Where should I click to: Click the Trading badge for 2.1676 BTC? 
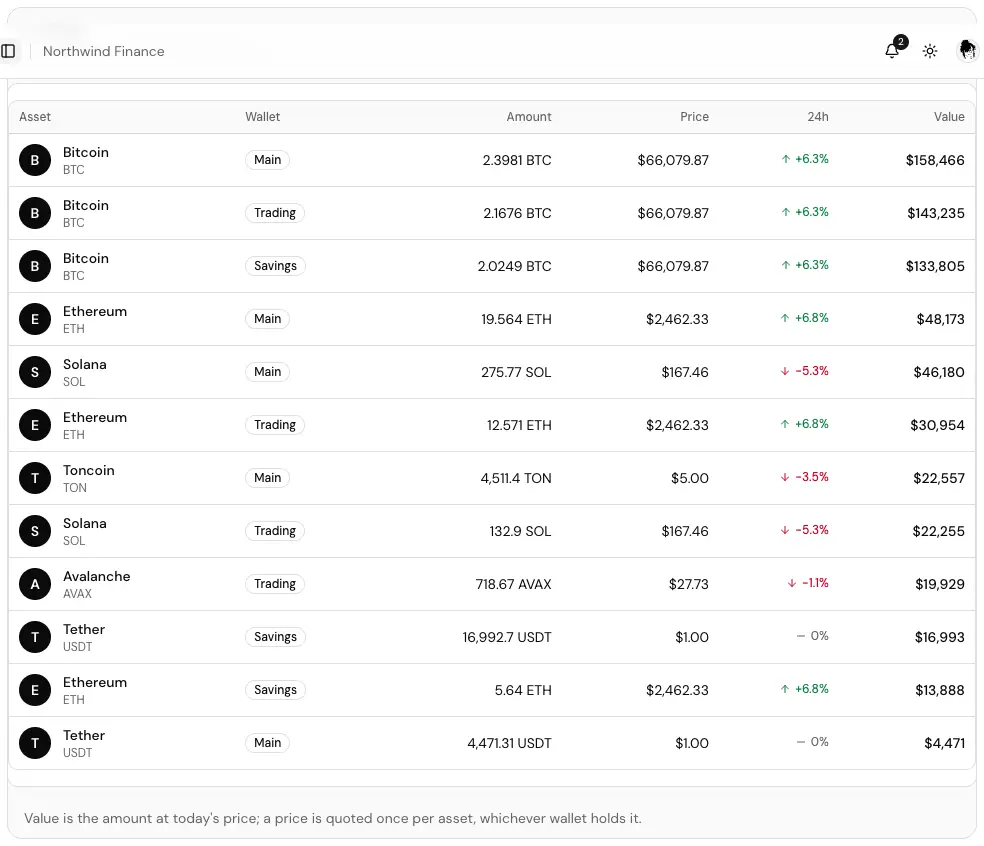coord(275,213)
